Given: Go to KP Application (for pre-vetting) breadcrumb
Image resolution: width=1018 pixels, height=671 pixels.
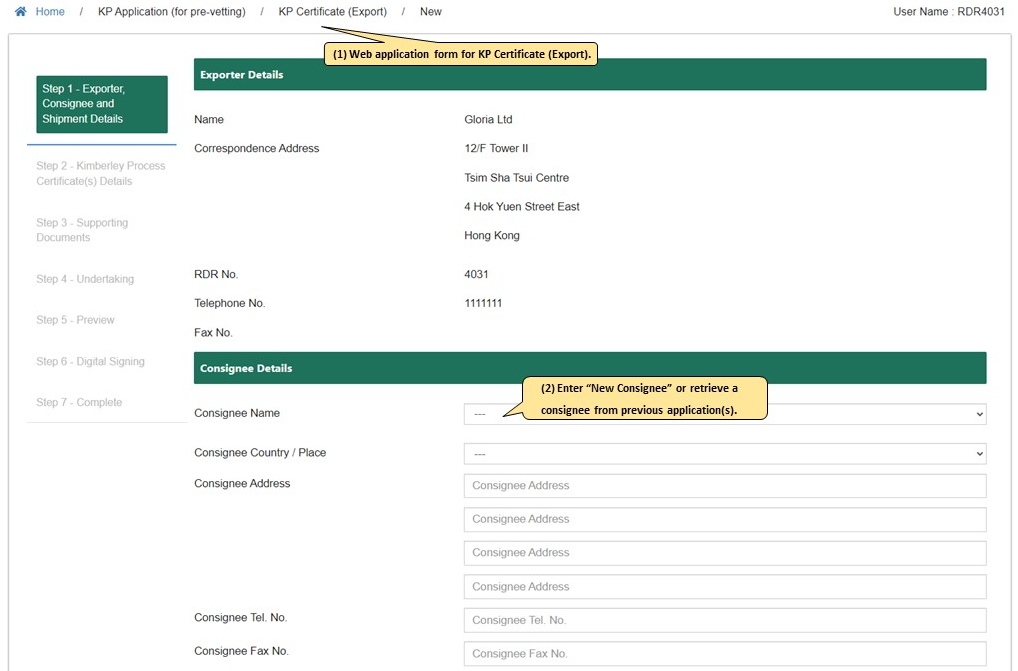Looking at the screenshot, I should (x=172, y=12).
